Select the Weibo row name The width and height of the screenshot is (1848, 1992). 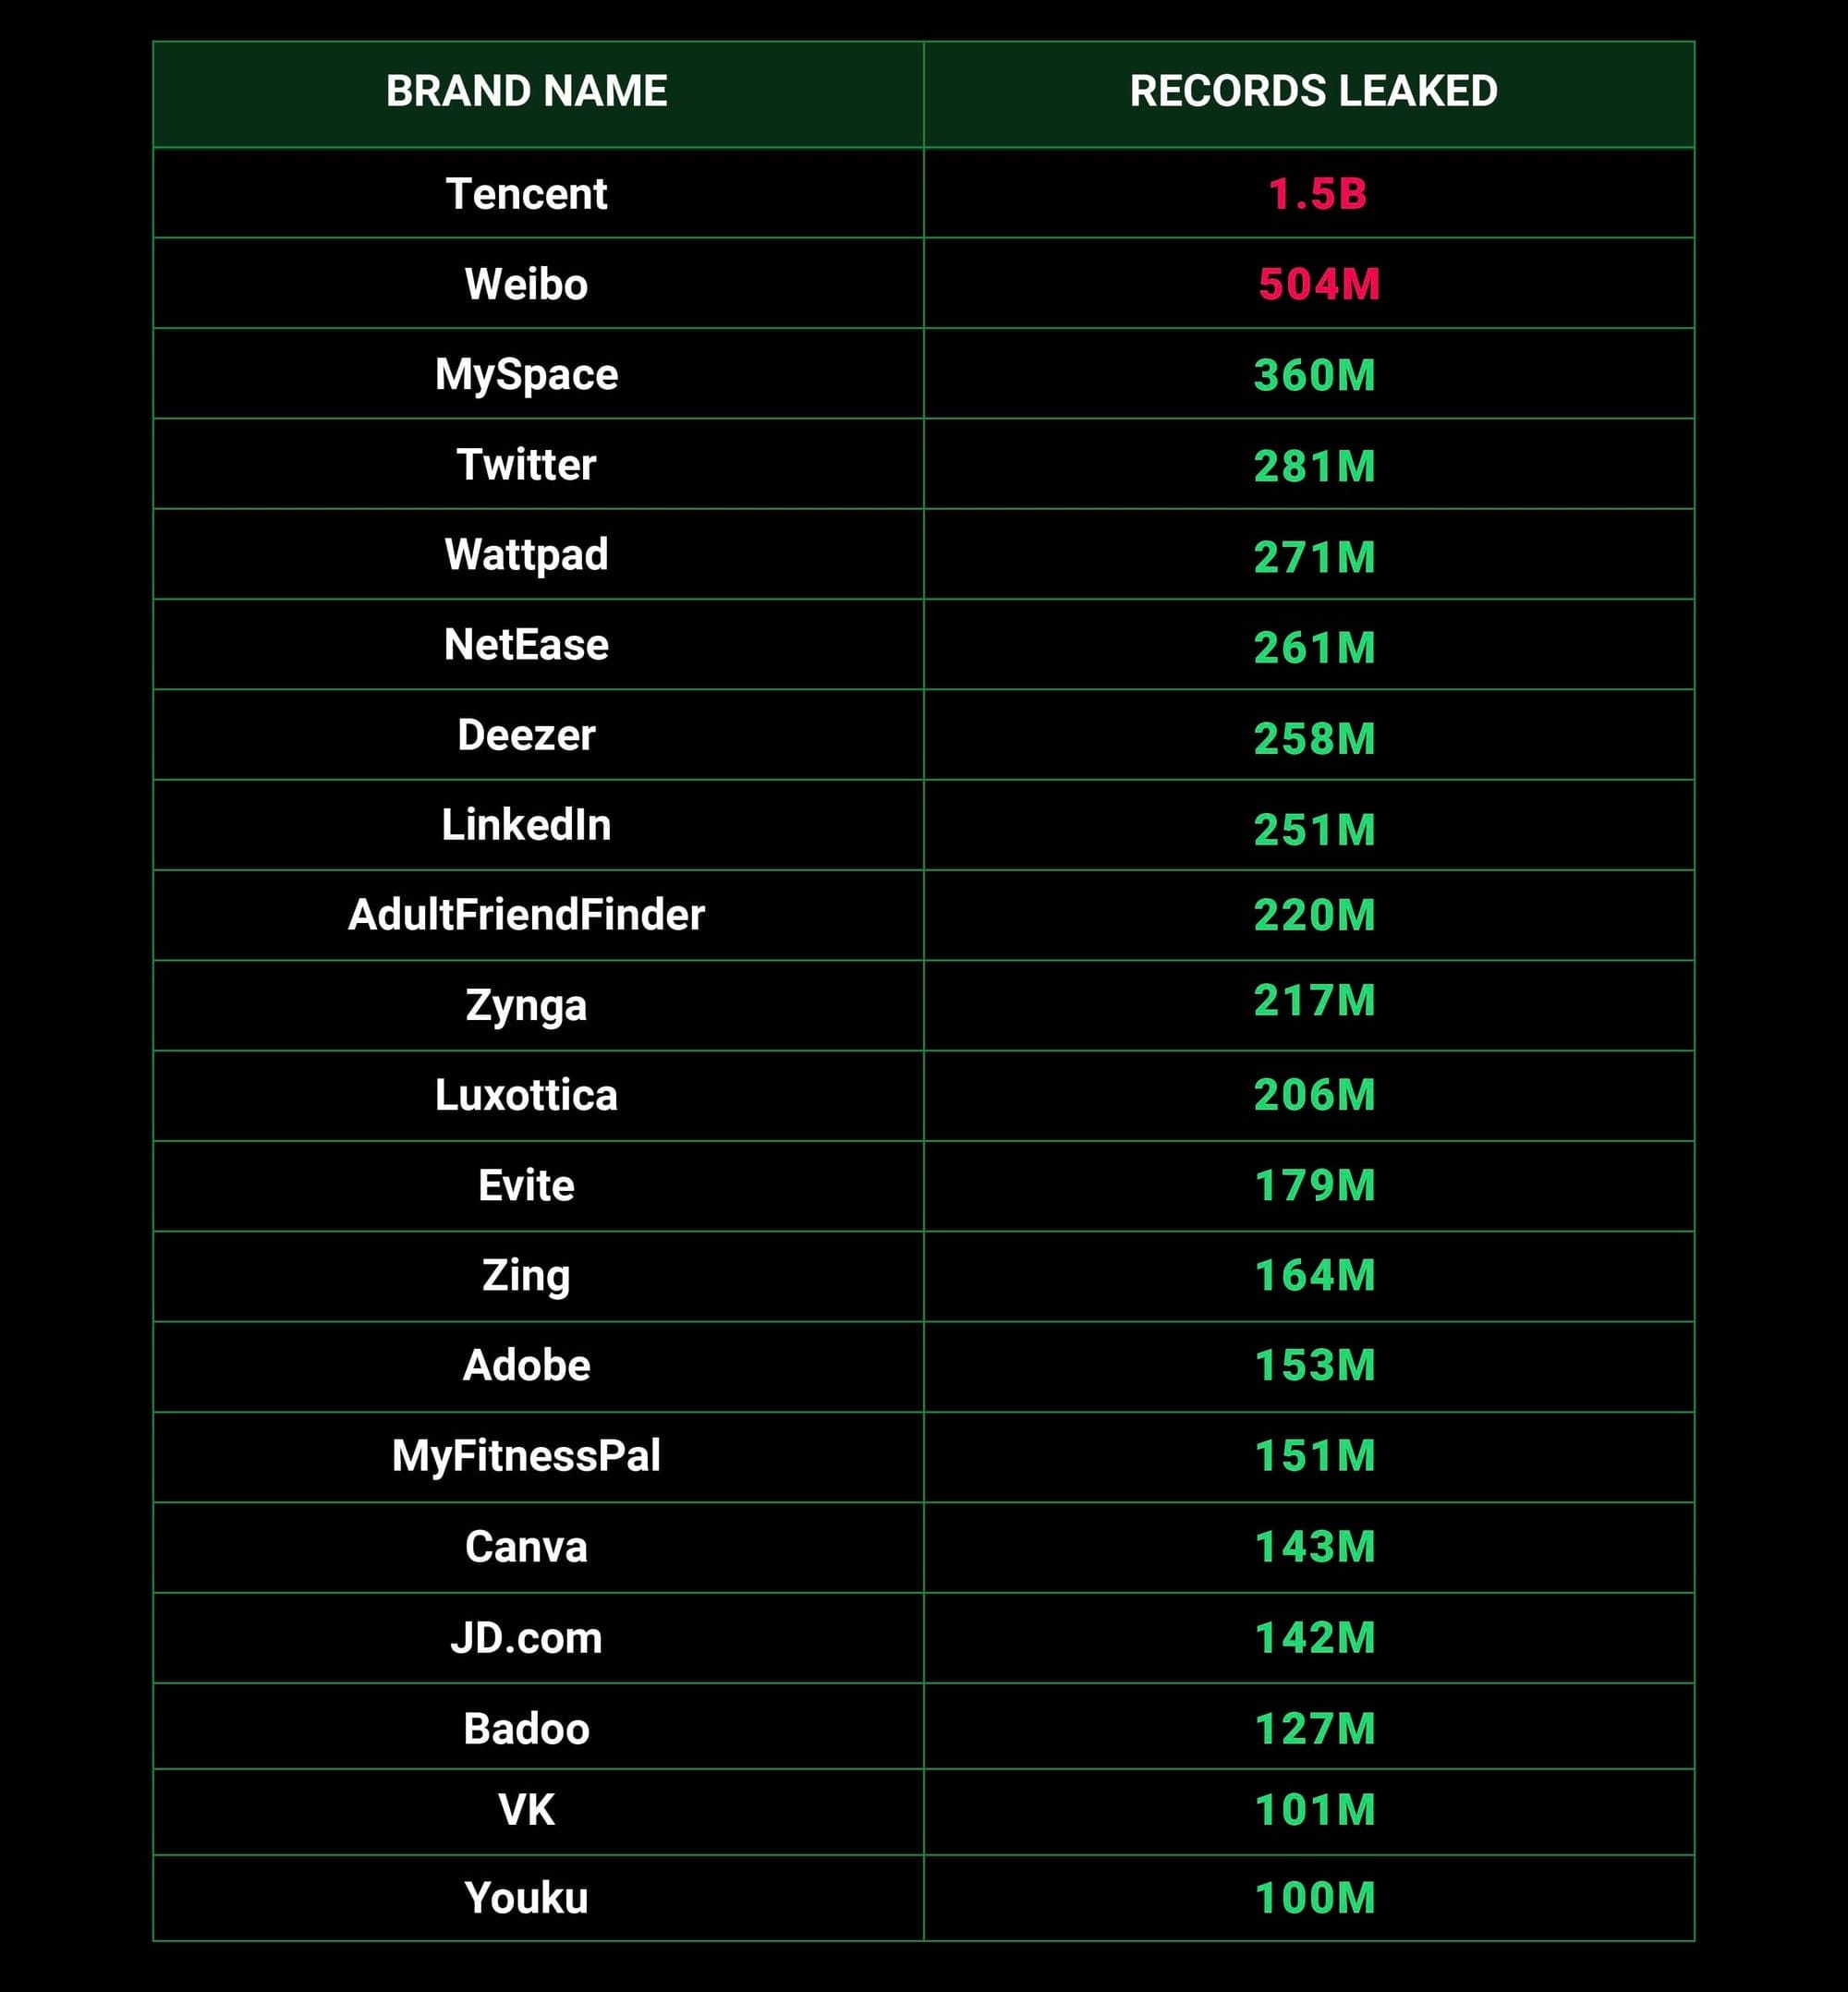[x=526, y=284]
